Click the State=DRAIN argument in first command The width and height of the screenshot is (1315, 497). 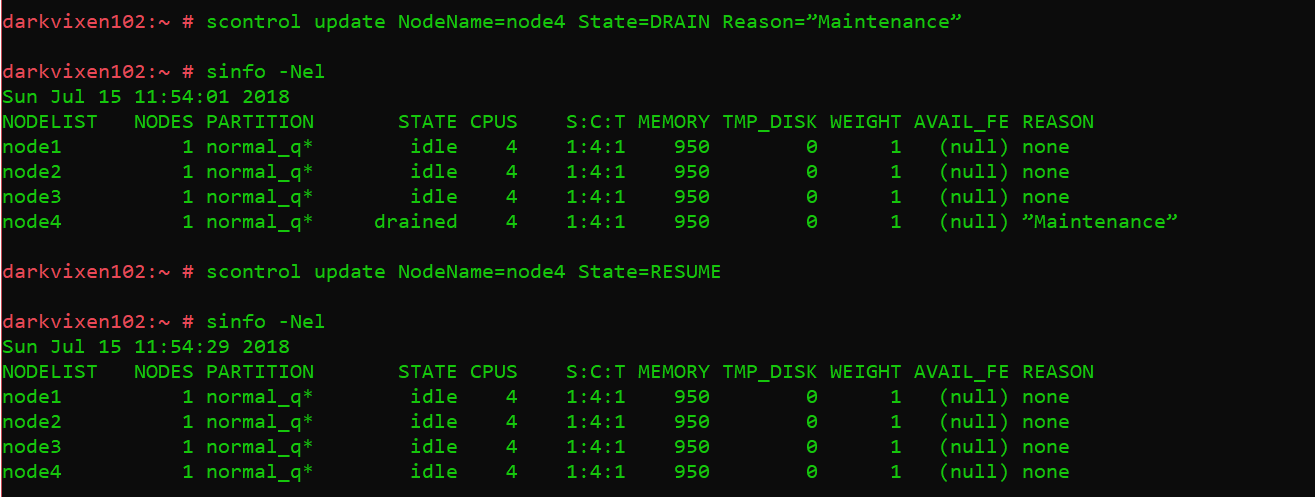(x=644, y=22)
